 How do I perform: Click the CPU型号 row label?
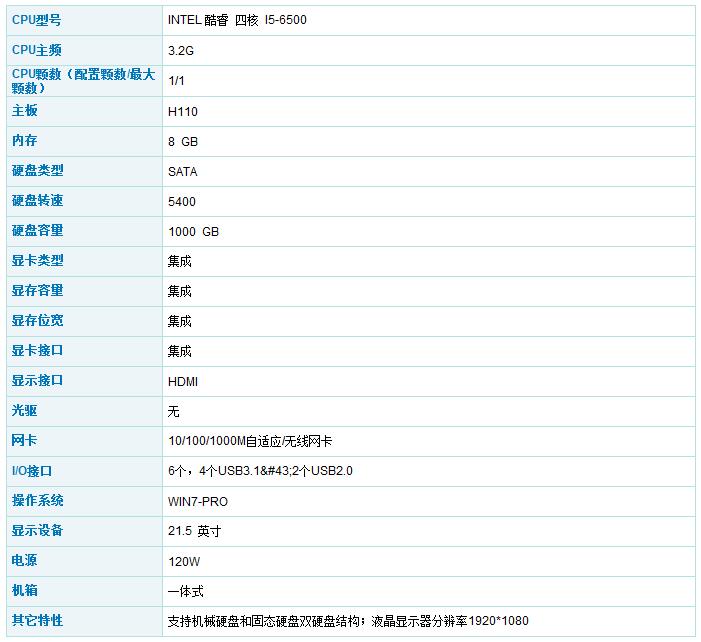(x=37, y=20)
